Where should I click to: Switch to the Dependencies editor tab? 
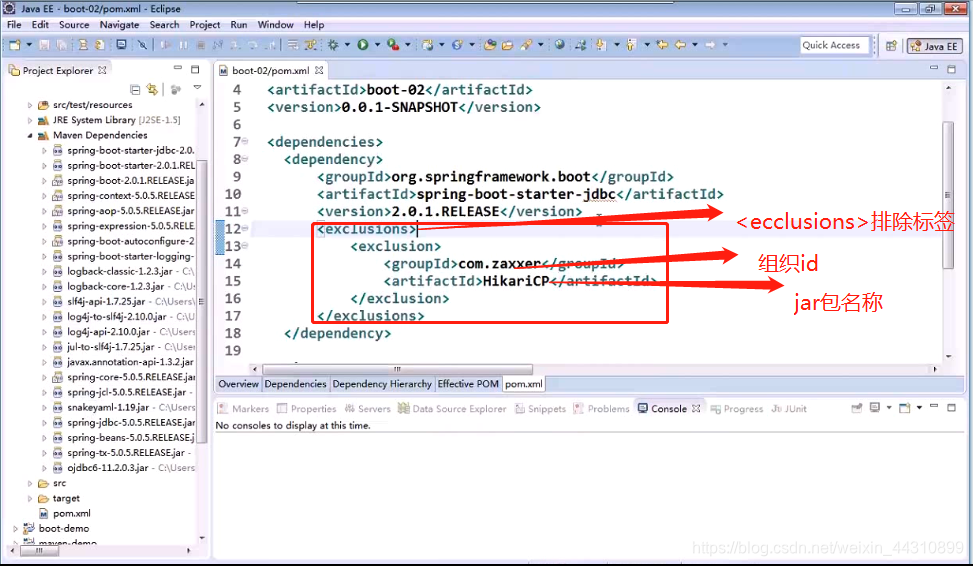[x=295, y=384]
